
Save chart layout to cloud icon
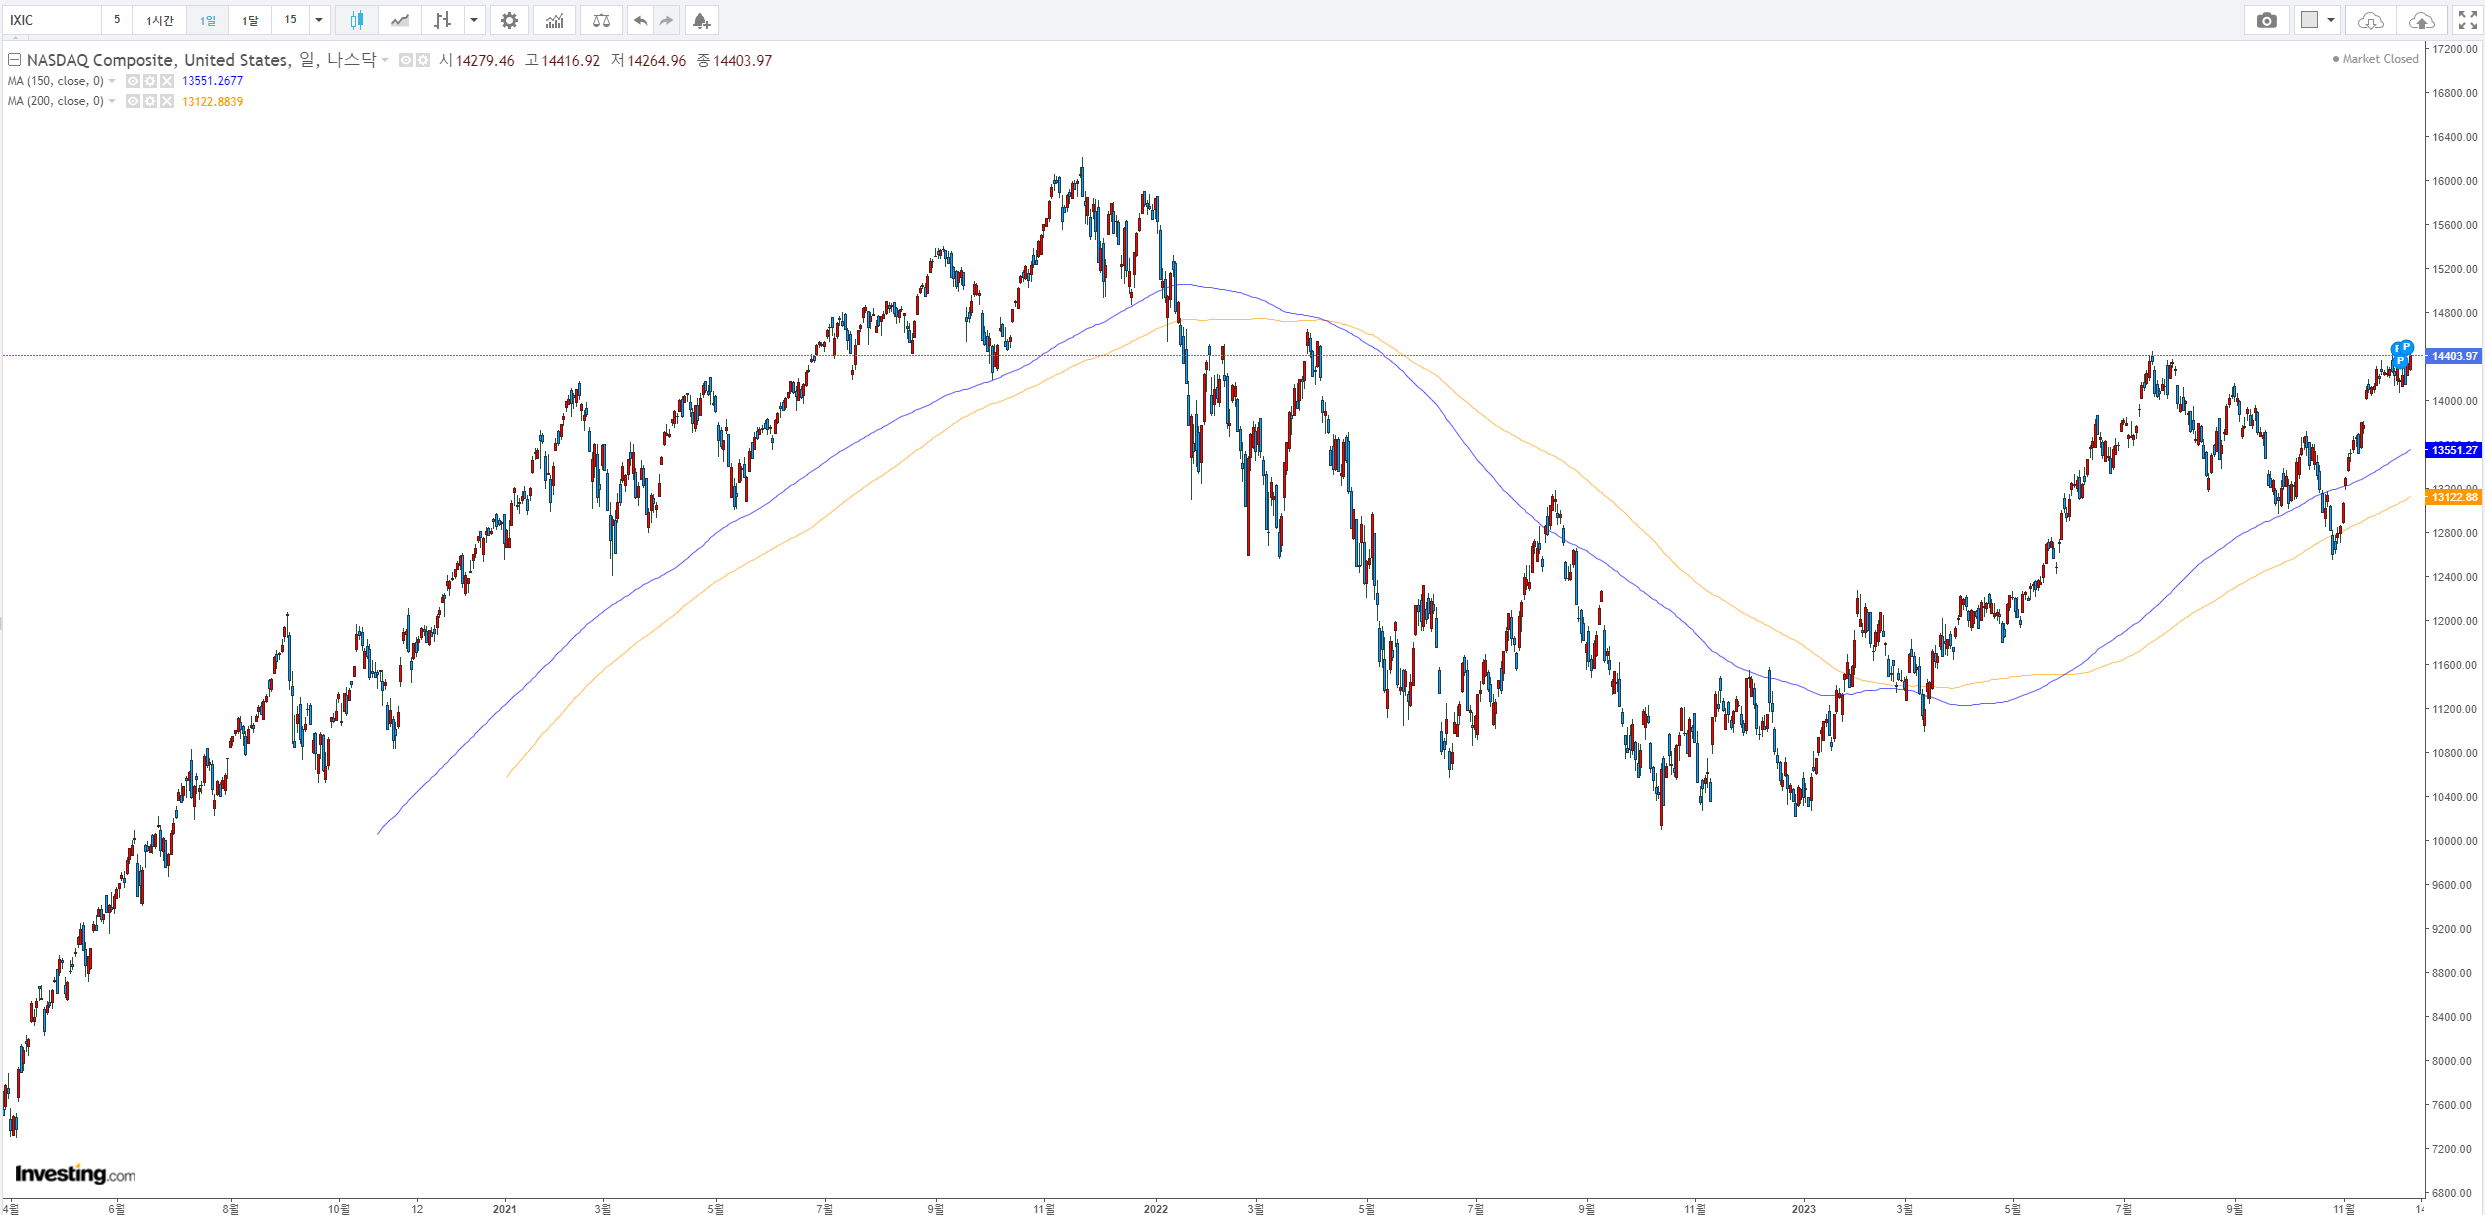(x=2421, y=20)
